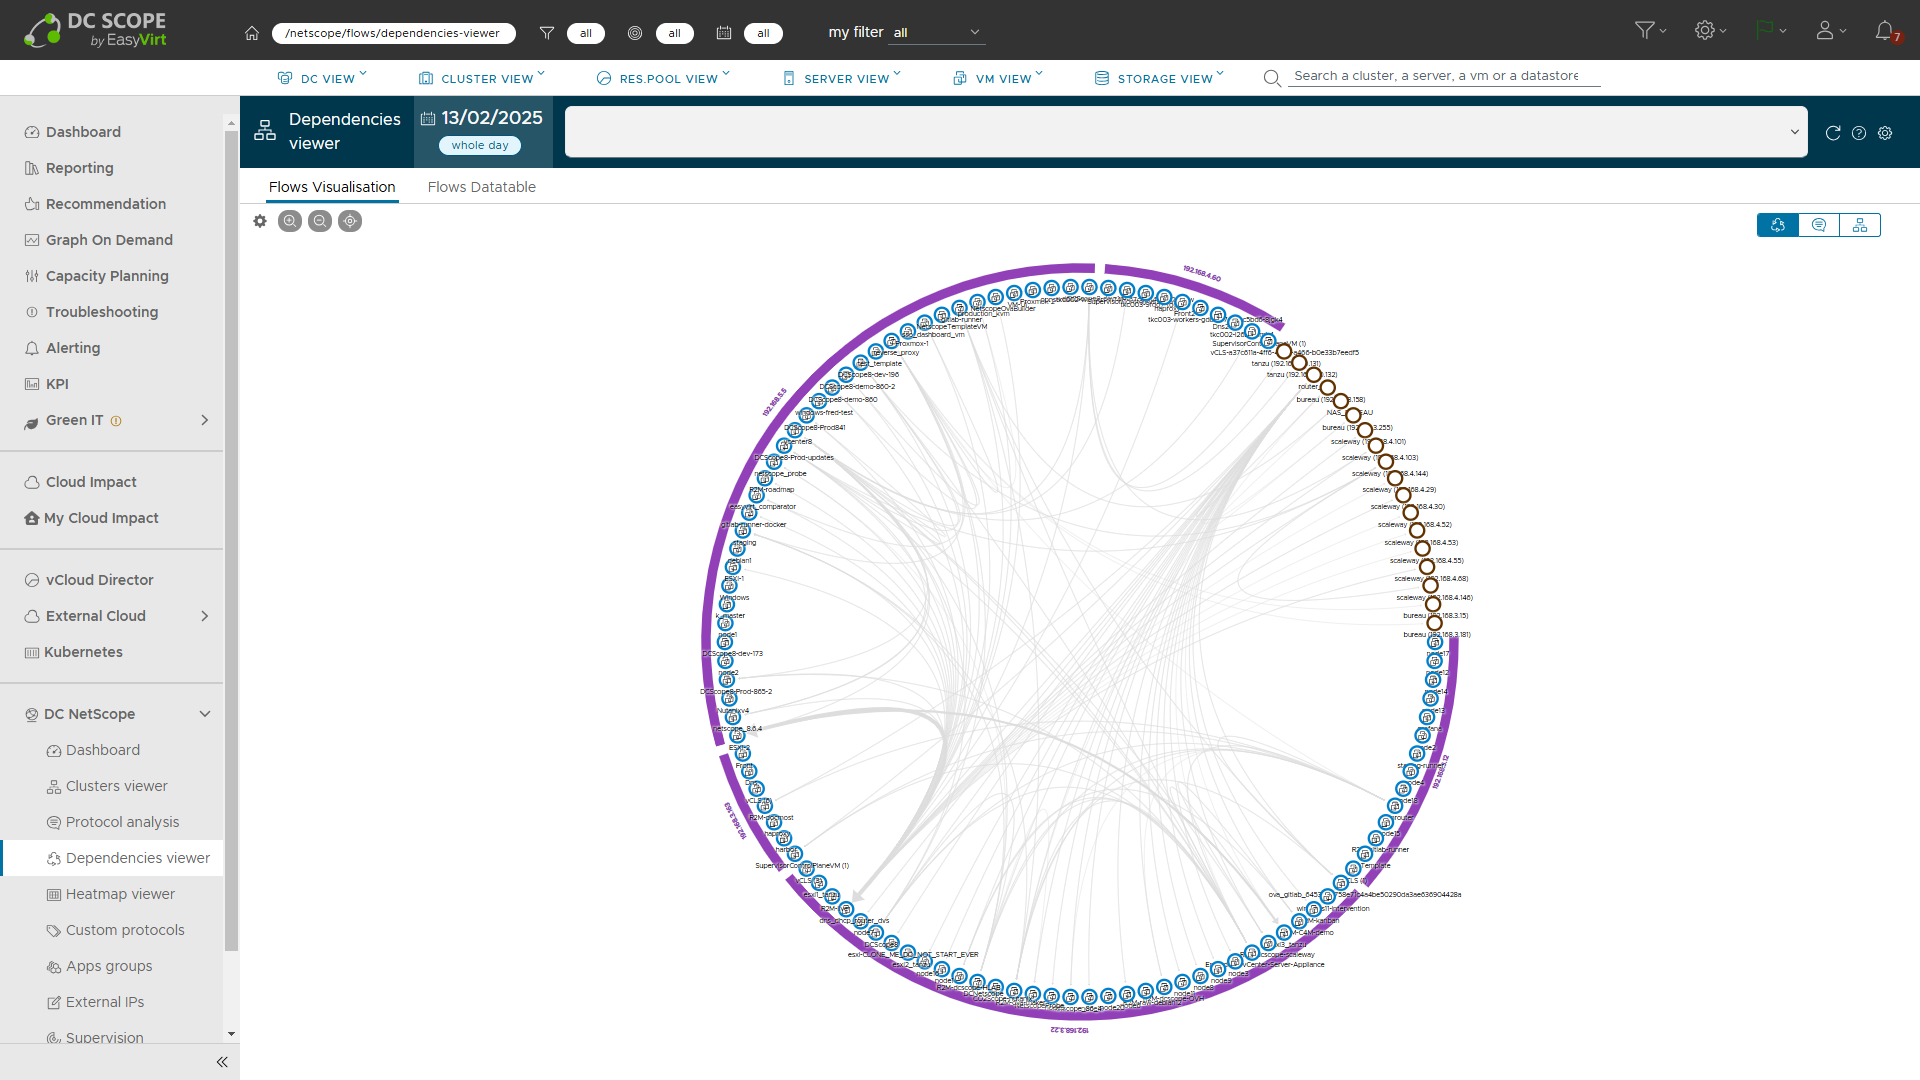Open the Heatmap viewer
Image resolution: width=1920 pixels, height=1080 pixels.
120,894
